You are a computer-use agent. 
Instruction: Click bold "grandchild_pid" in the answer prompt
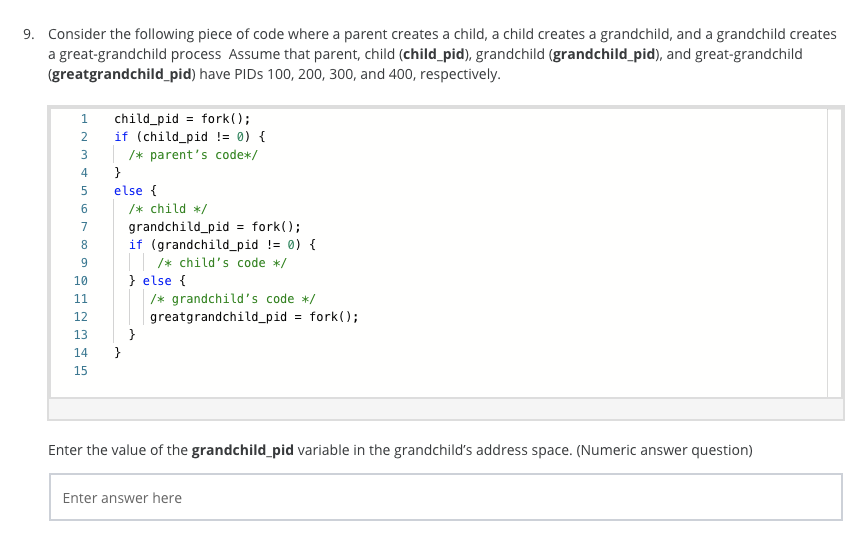(x=242, y=450)
